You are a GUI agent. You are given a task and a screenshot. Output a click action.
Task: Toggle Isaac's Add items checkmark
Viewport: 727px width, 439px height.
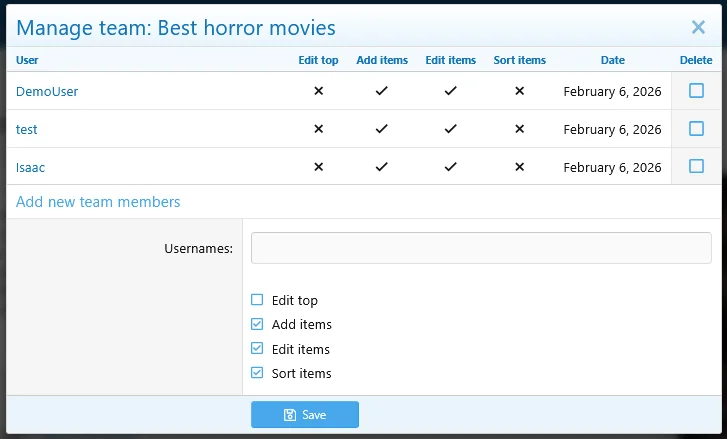381,167
